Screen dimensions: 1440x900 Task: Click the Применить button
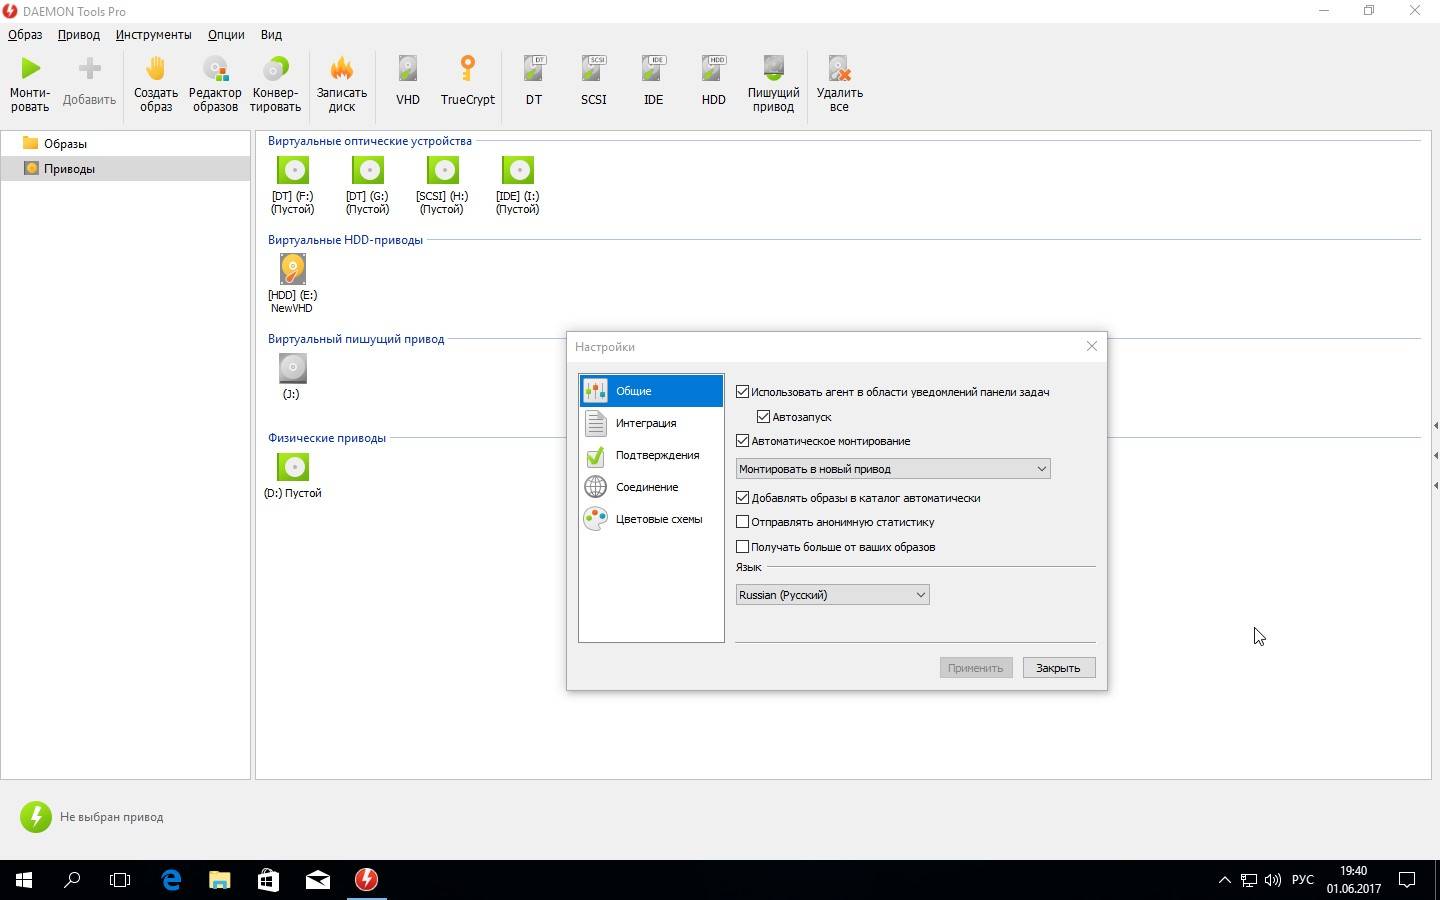point(976,668)
